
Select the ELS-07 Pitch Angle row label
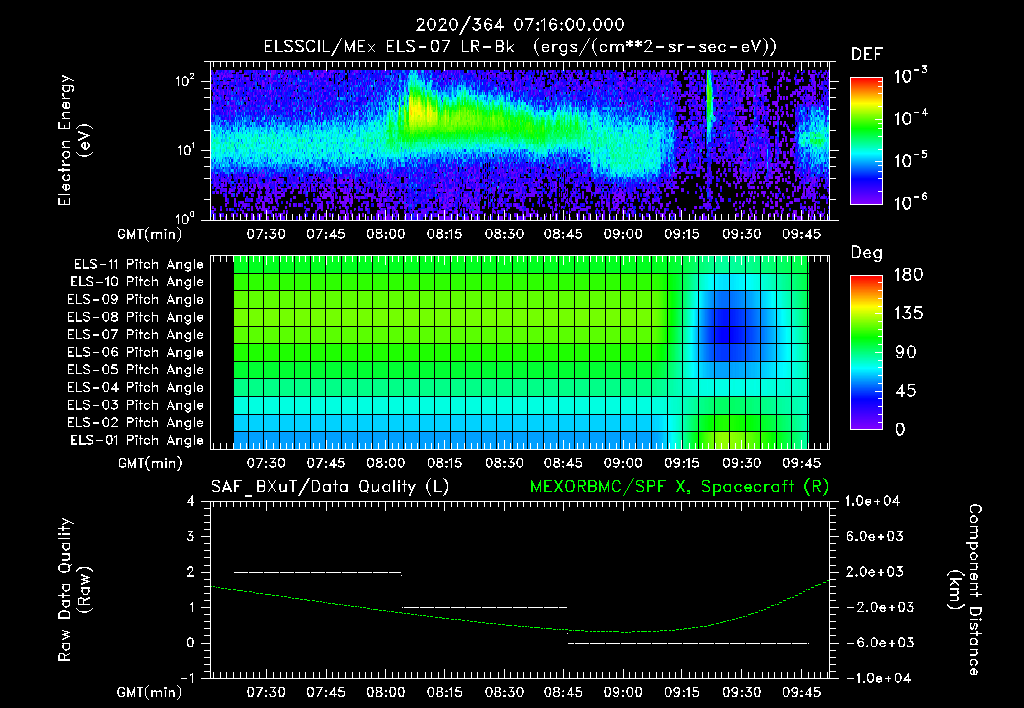[x=136, y=334]
